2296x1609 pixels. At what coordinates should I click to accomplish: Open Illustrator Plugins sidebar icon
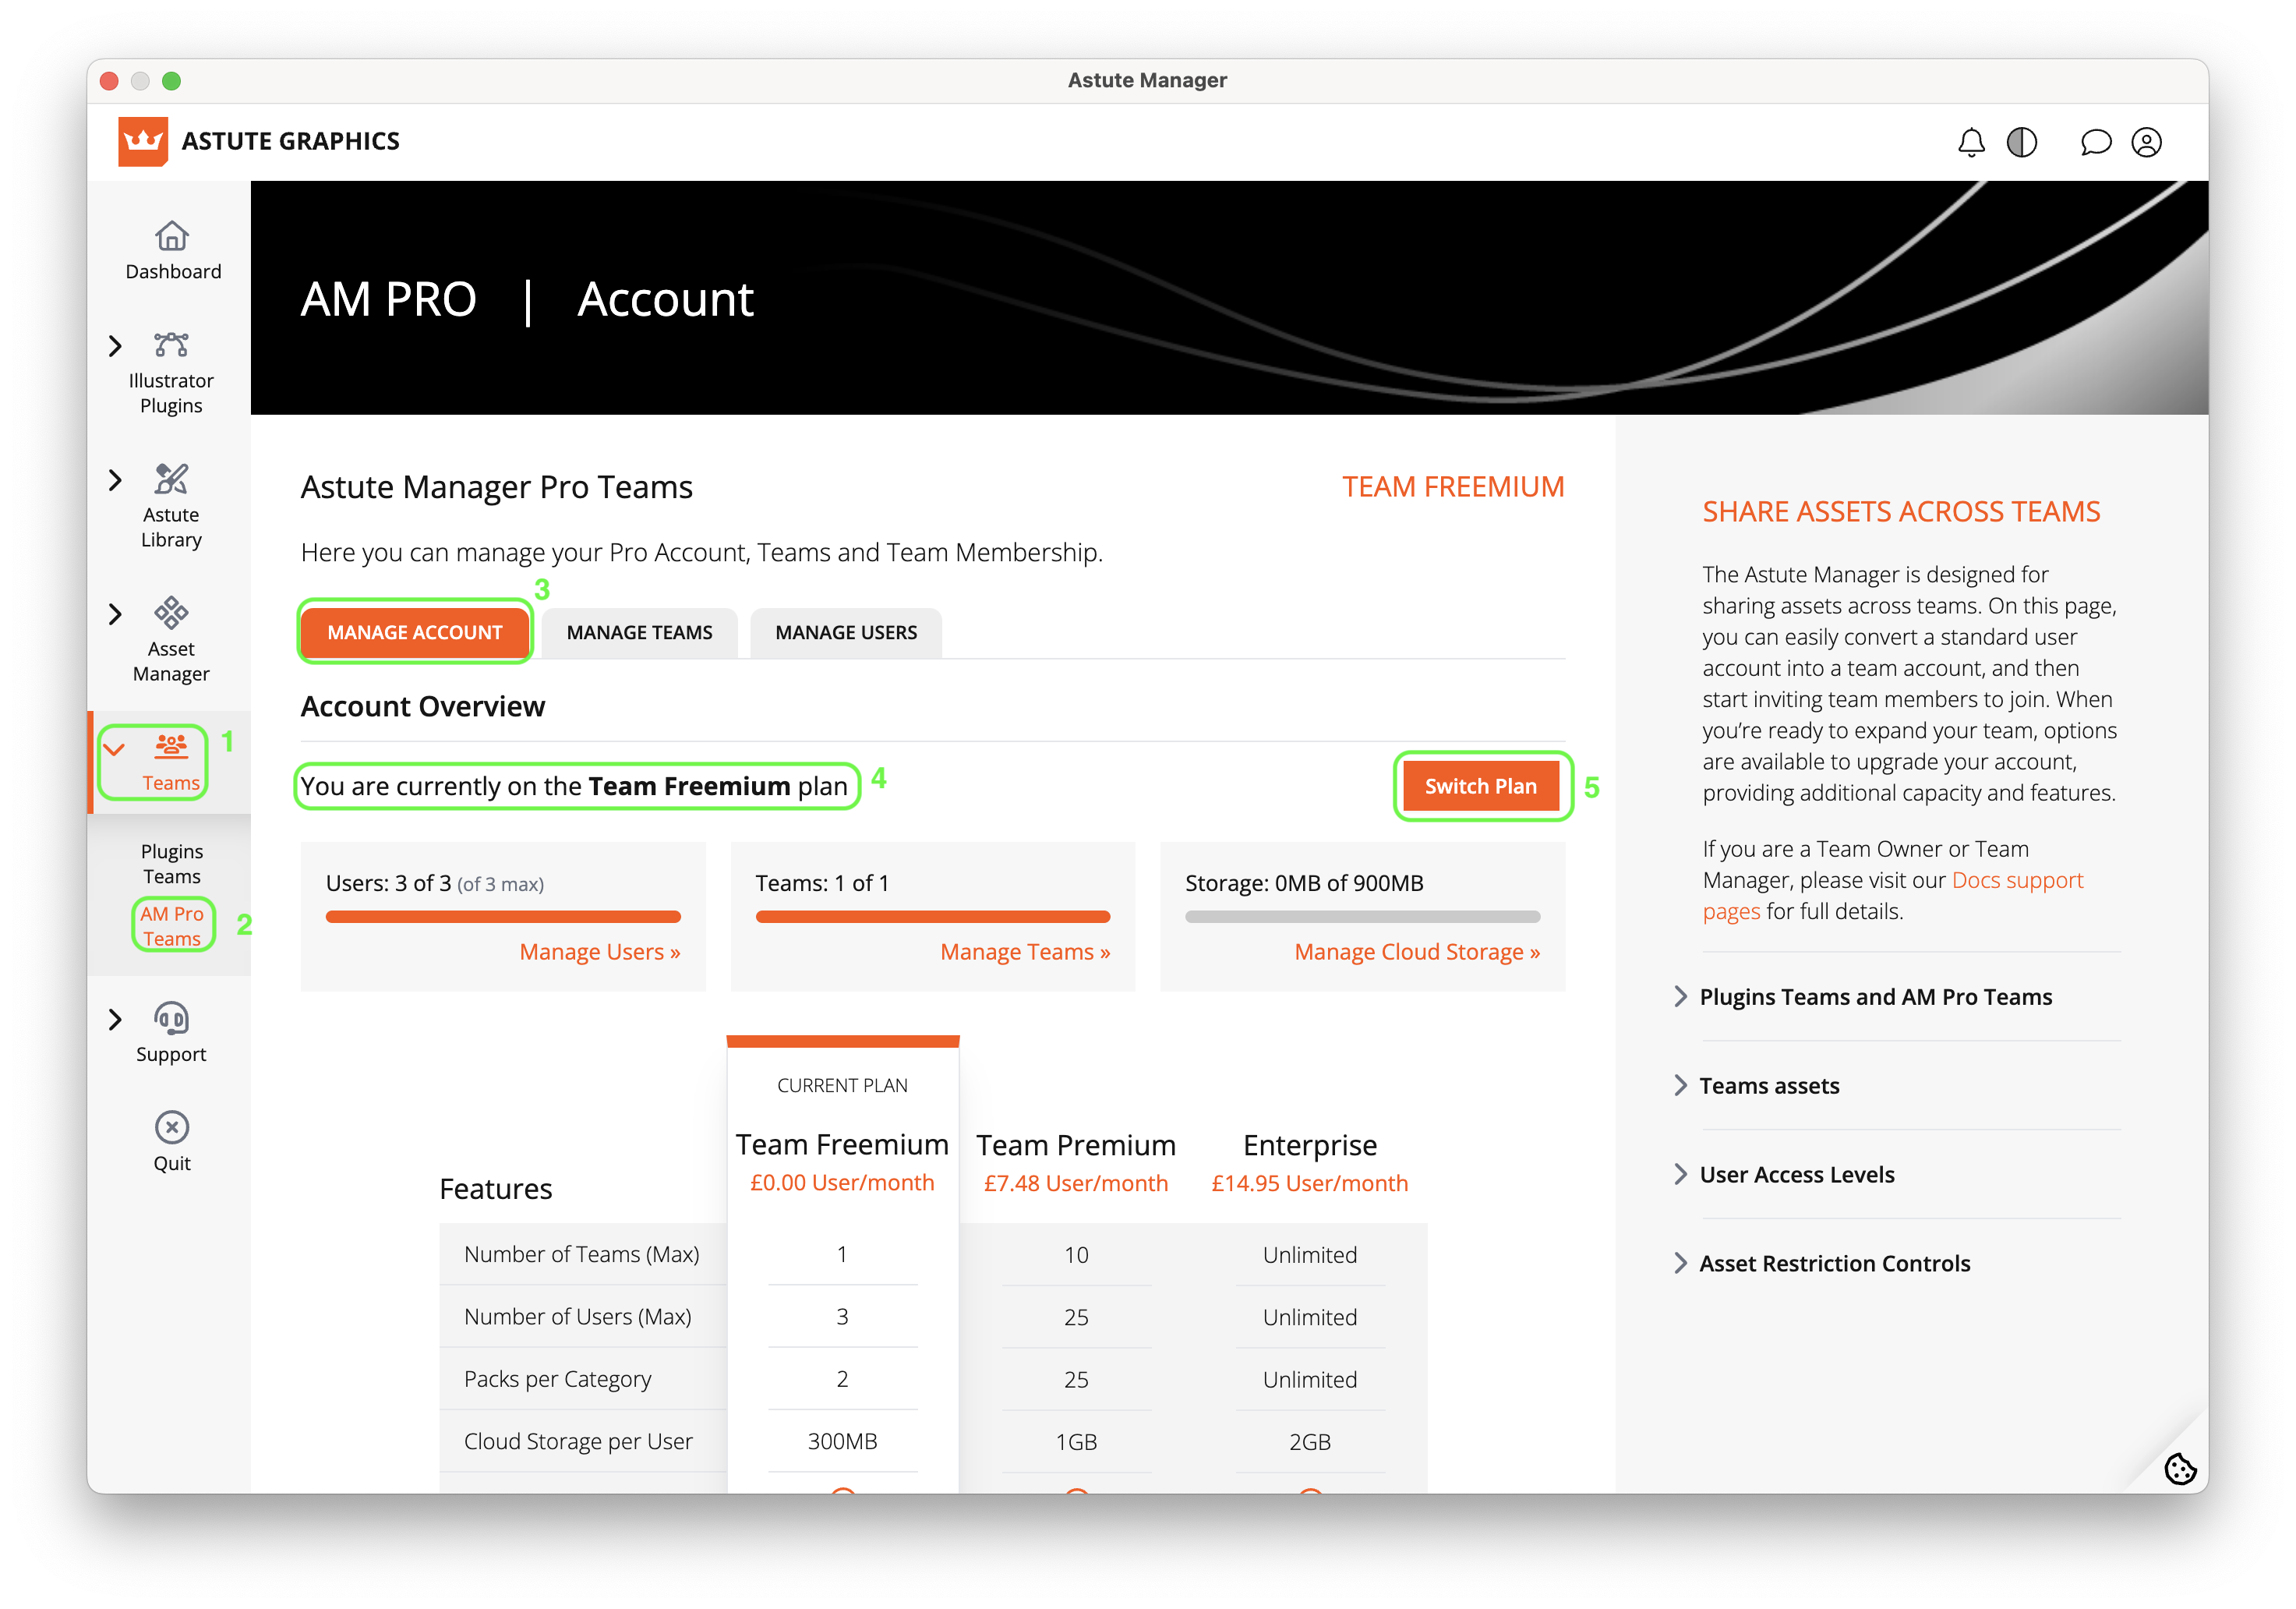click(171, 345)
